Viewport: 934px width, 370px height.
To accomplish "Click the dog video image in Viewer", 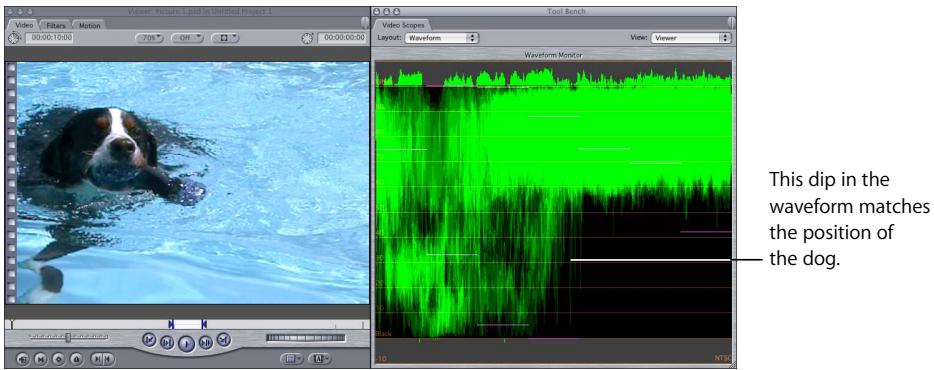I will pos(193,183).
